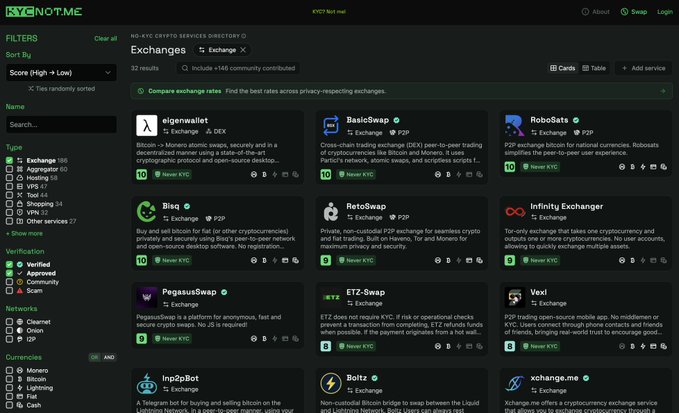Click eigenwallet's Never KYC badge

pyautogui.click(x=172, y=174)
